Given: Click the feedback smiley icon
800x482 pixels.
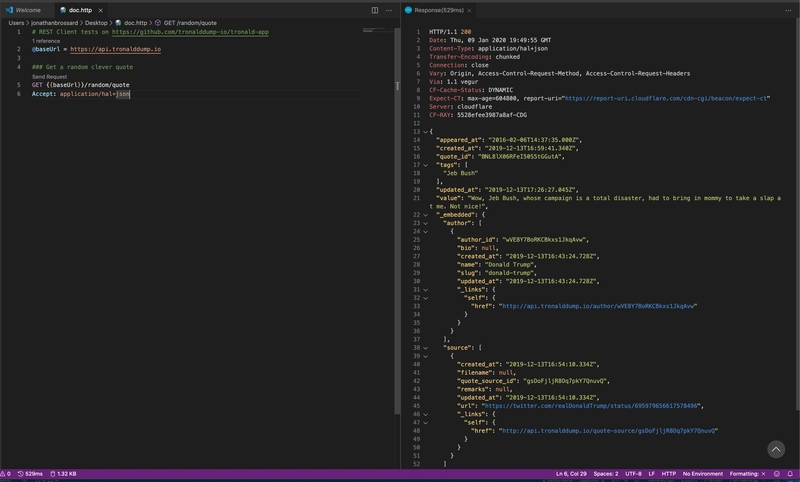Looking at the screenshot, I should [x=777, y=474].
